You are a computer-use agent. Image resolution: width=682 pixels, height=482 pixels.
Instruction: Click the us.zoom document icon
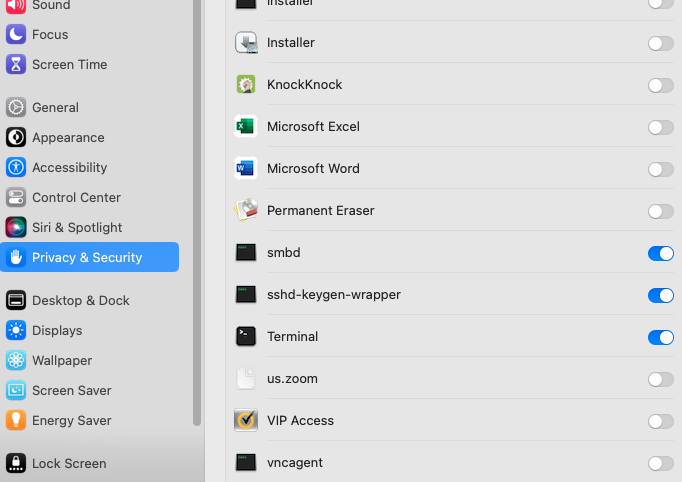tap(246, 378)
